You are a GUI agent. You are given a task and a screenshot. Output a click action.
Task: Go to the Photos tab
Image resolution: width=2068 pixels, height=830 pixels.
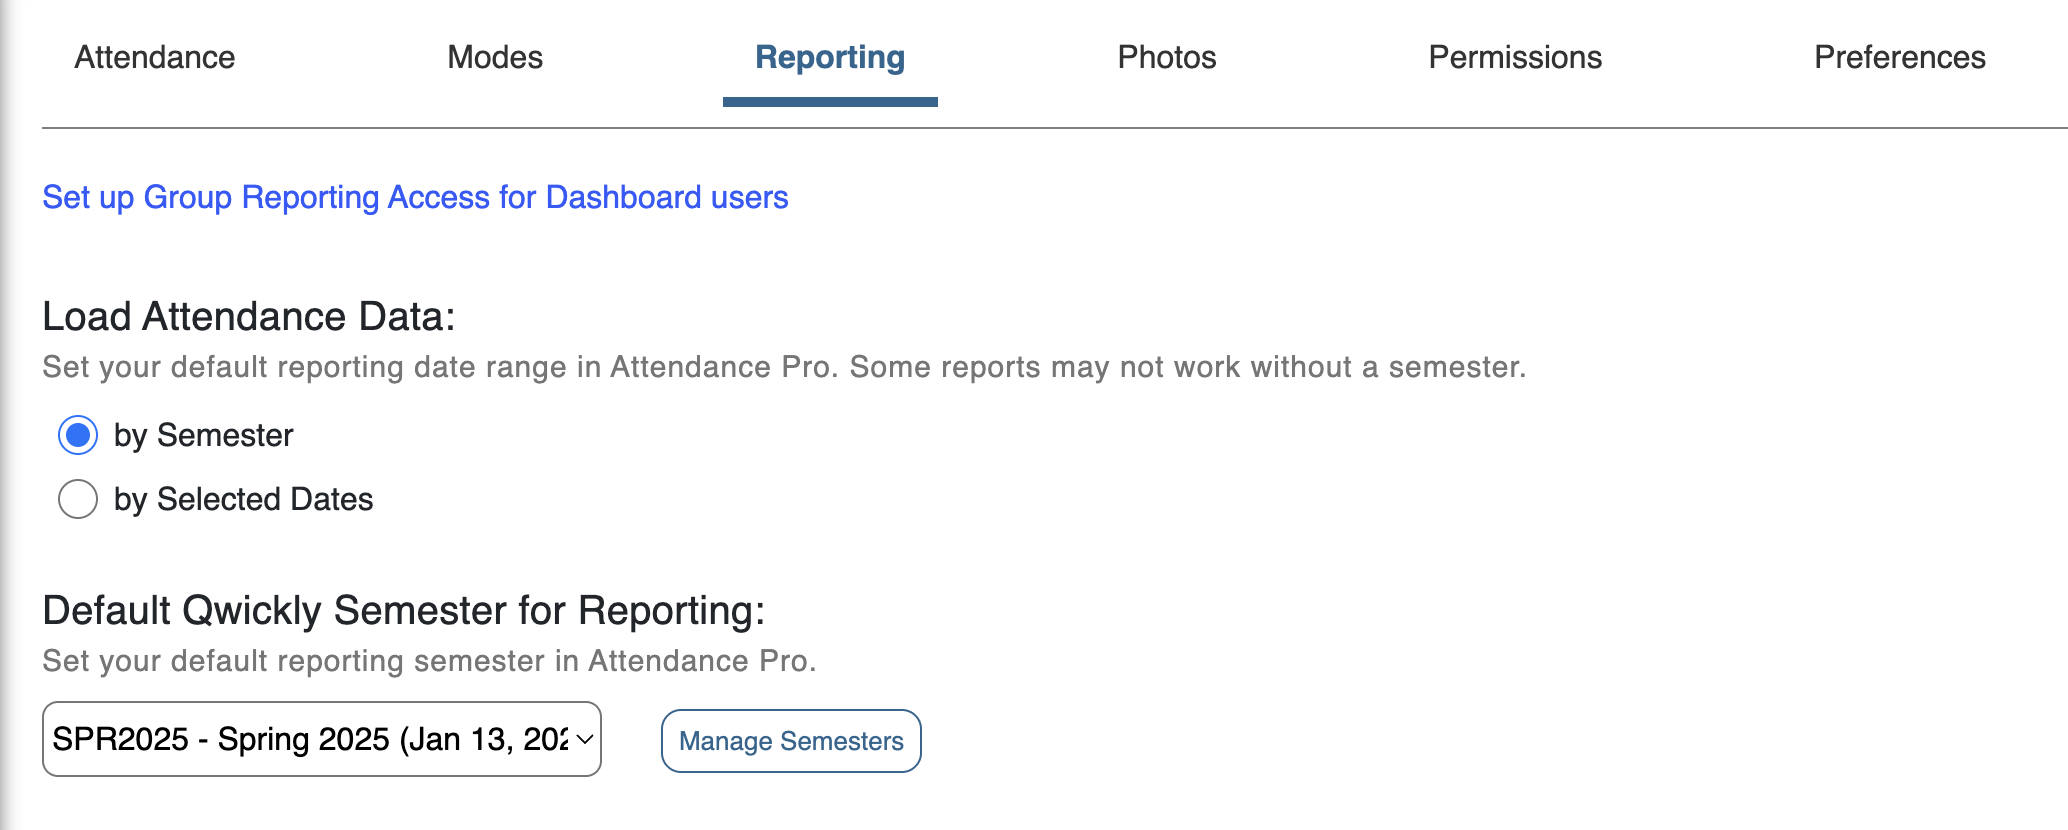pyautogui.click(x=1167, y=58)
